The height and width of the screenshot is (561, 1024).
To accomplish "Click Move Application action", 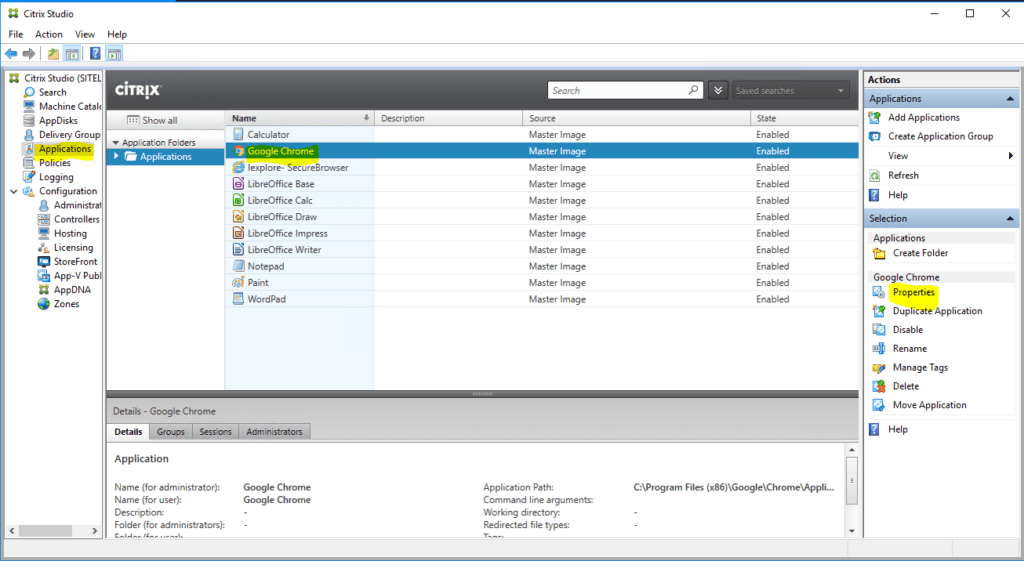I will [x=929, y=405].
